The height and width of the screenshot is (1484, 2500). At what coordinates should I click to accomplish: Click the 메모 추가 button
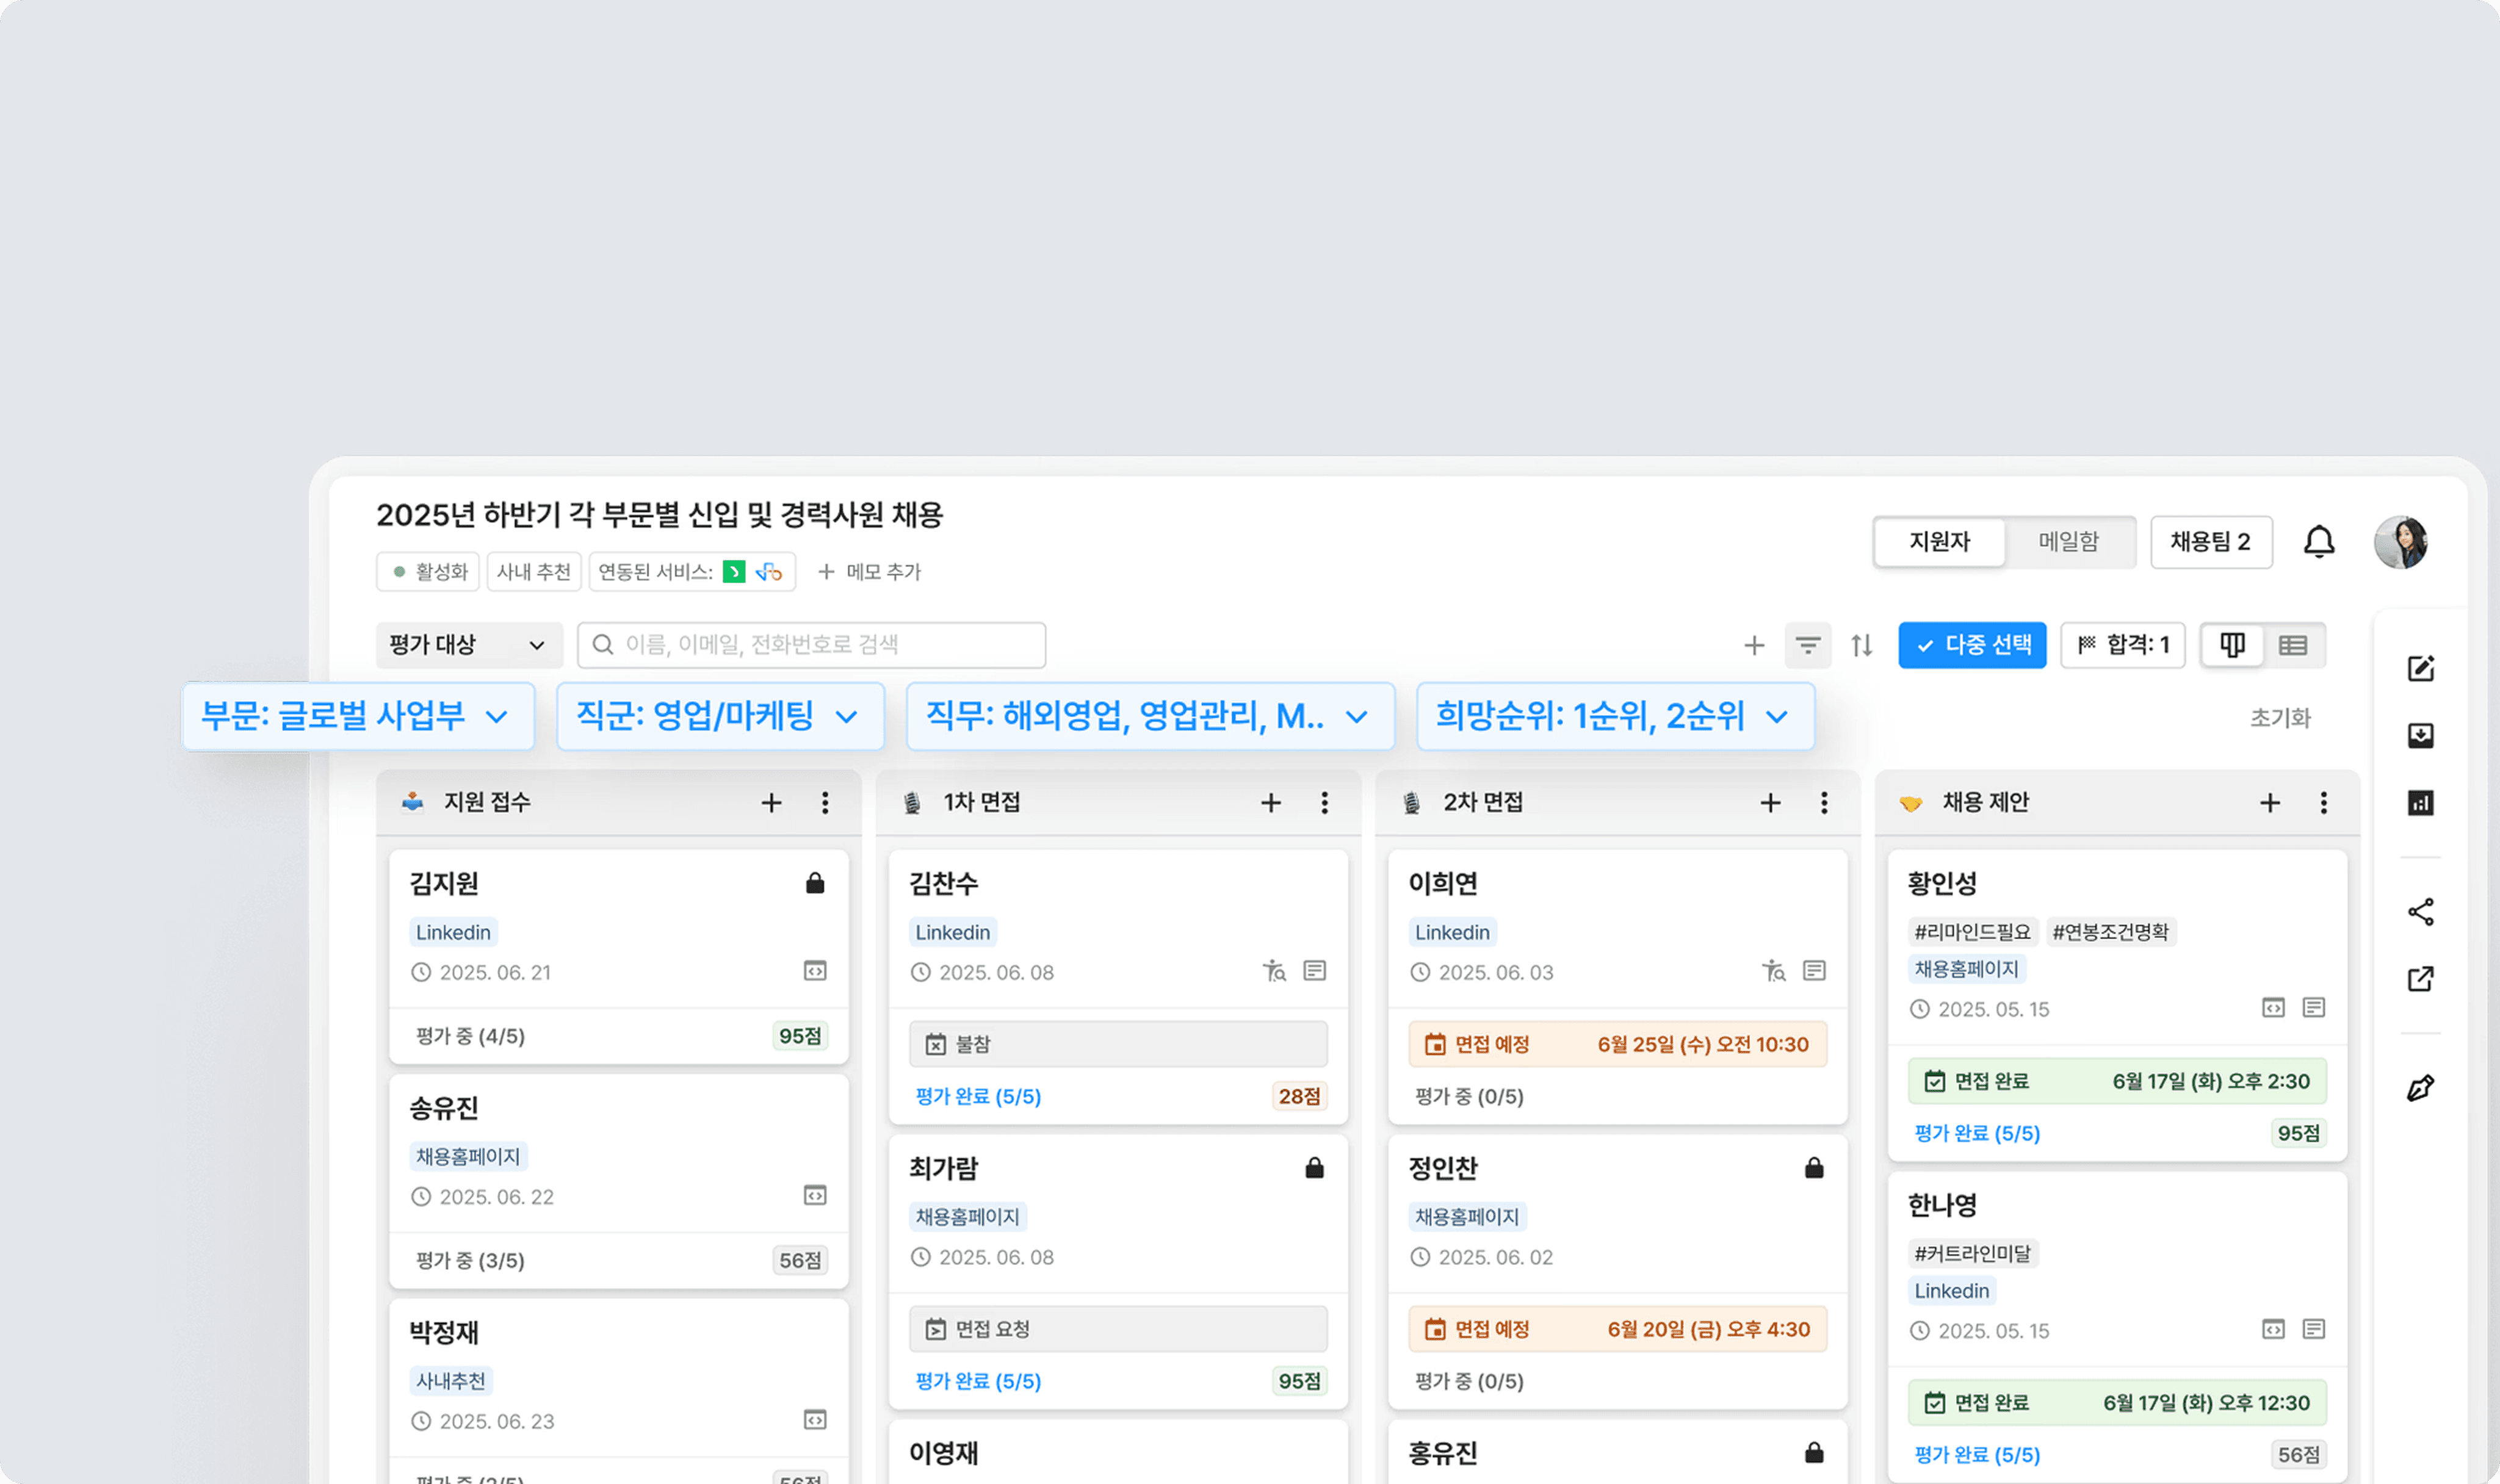(x=869, y=572)
